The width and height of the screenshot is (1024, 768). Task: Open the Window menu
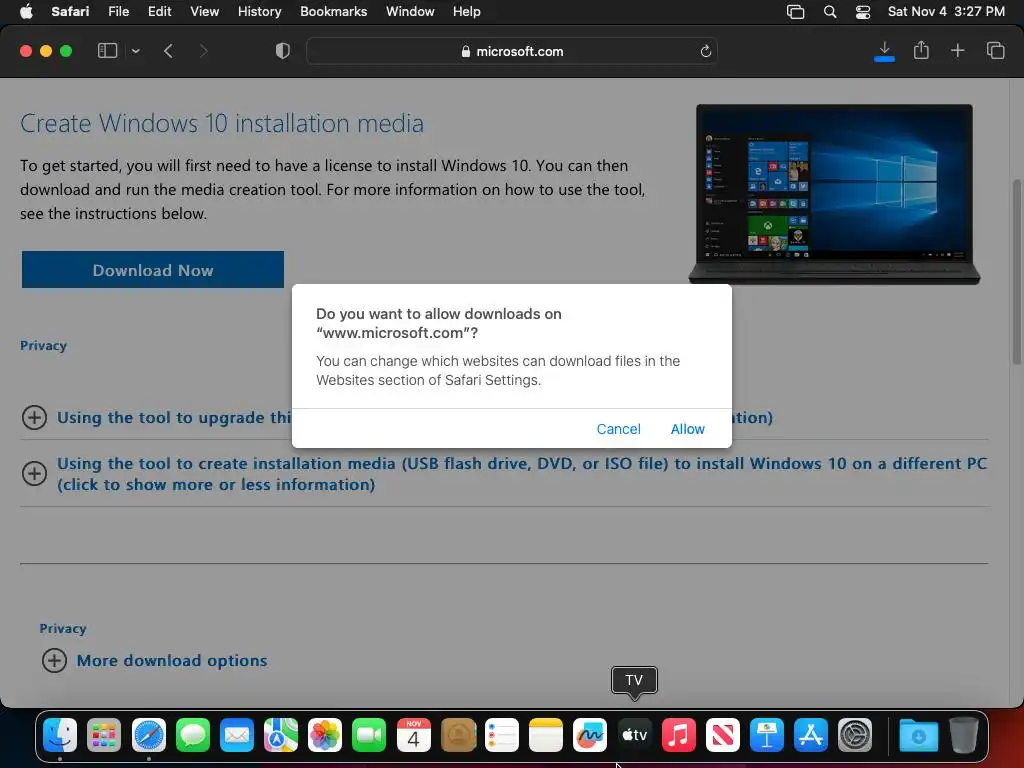pyautogui.click(x=410, y=11)
